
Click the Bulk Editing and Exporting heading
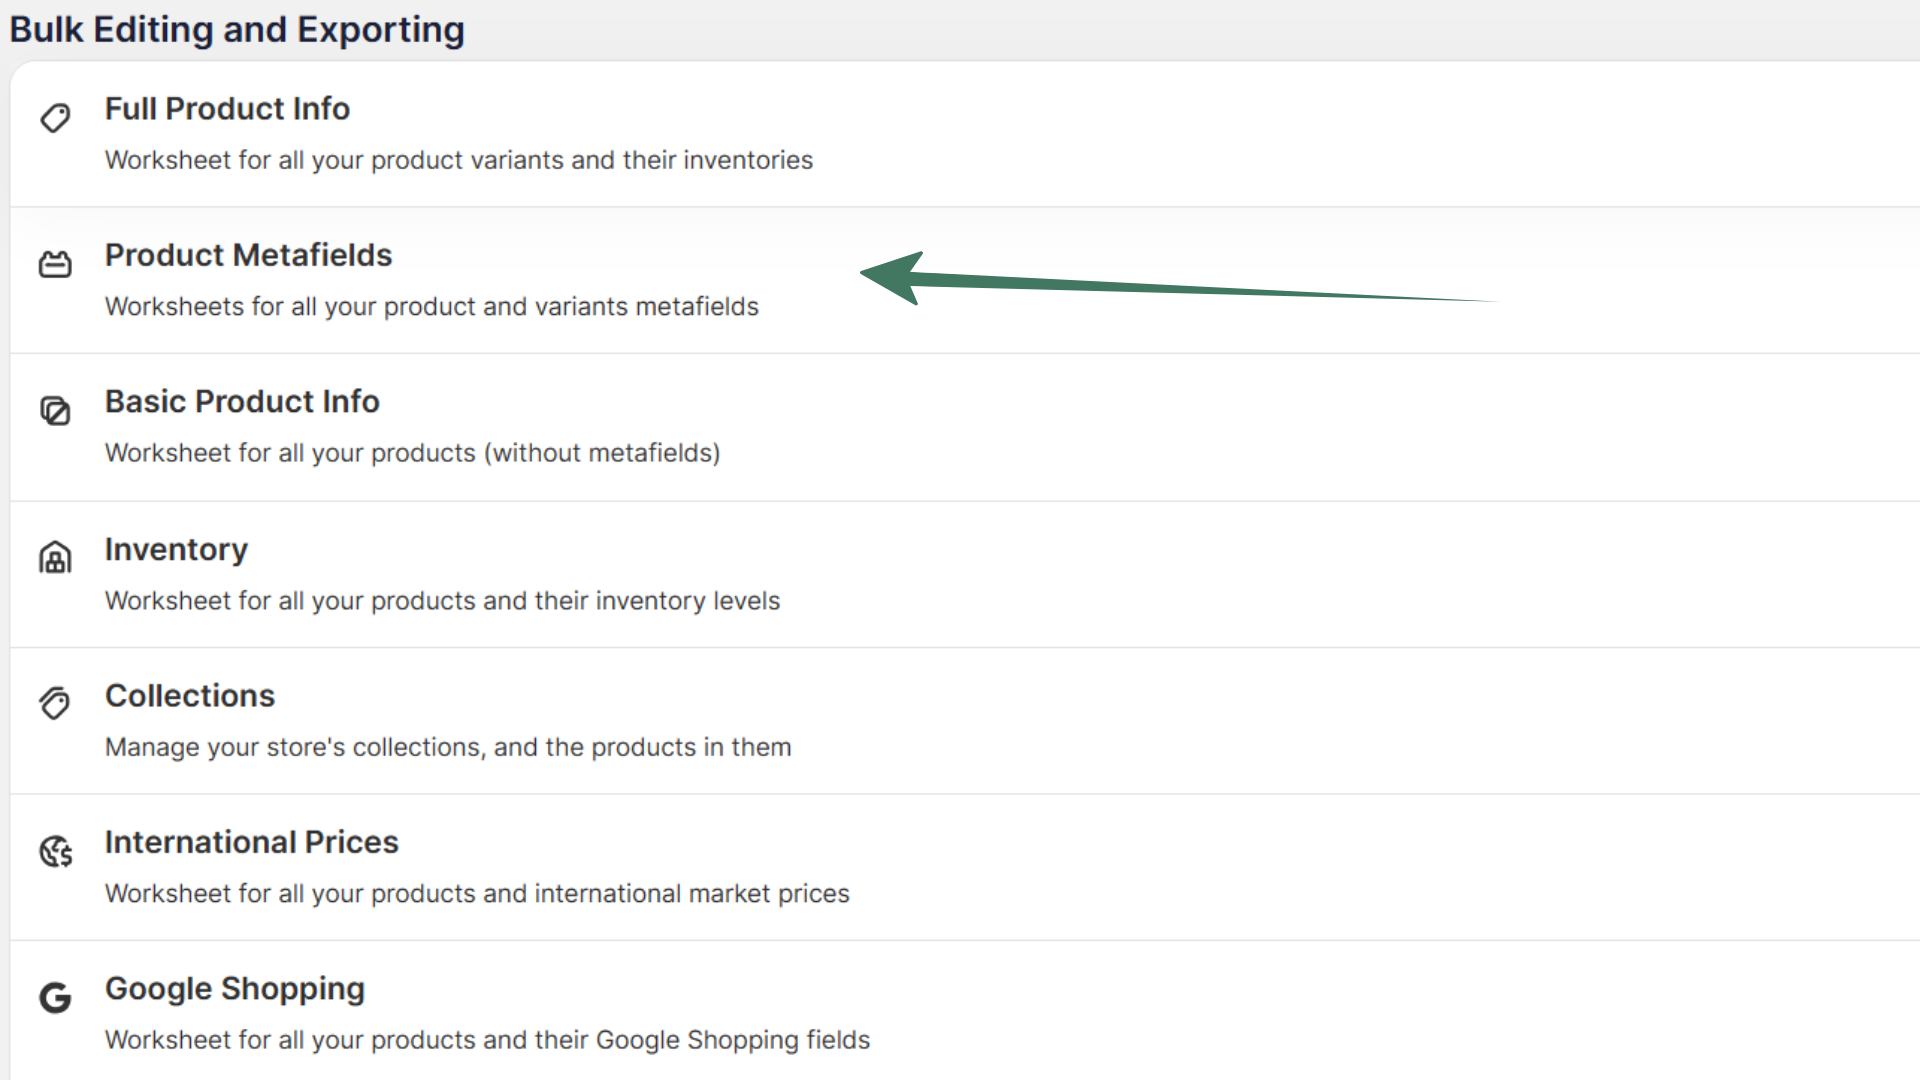coord(237,29)
